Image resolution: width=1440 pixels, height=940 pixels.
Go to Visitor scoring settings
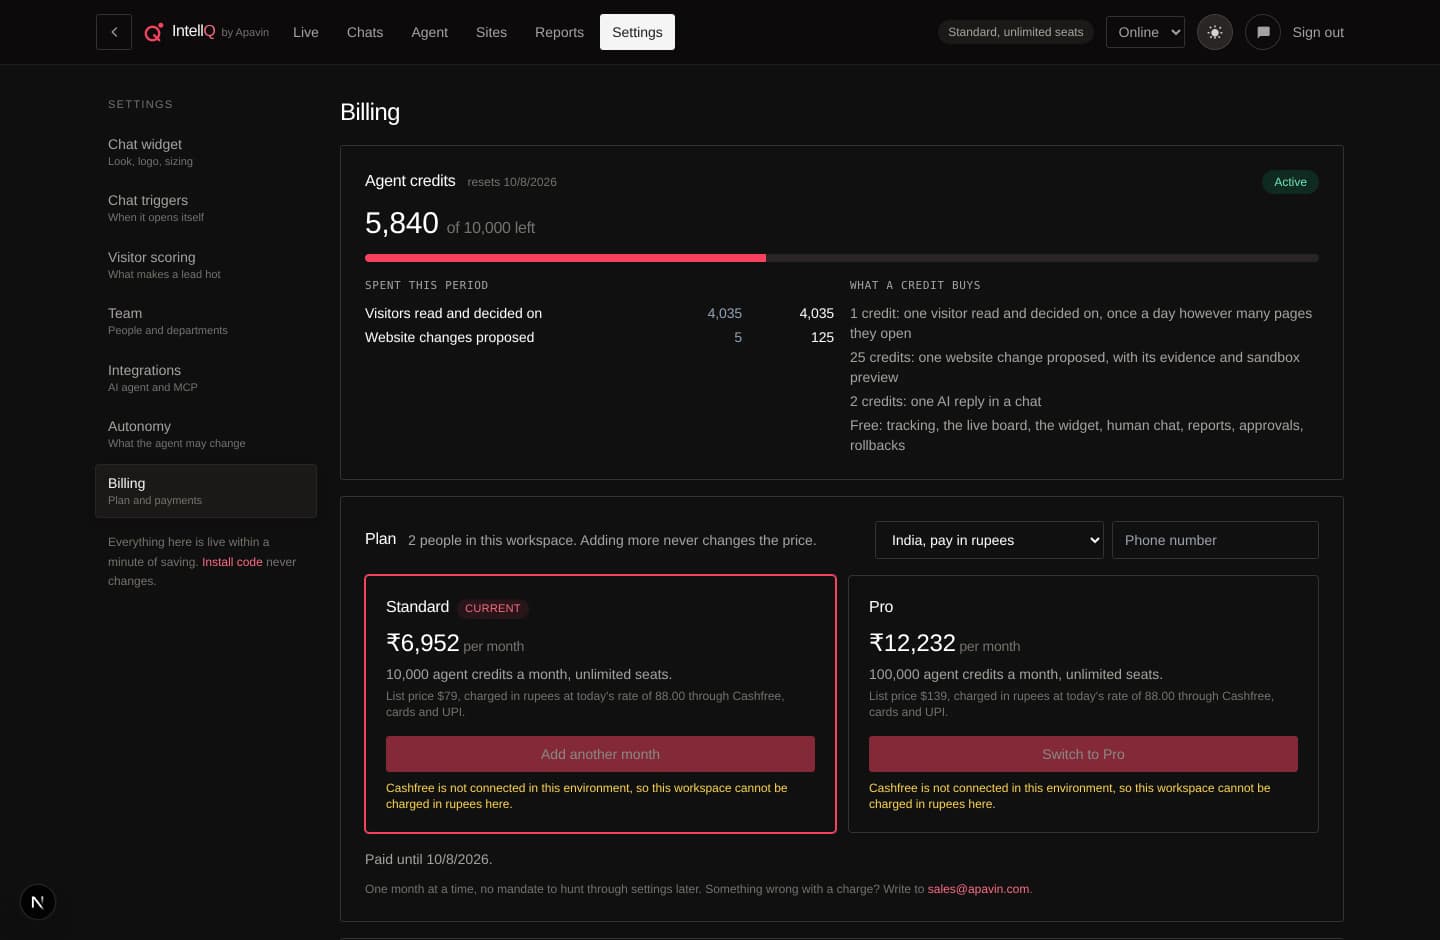click(206, 265)
